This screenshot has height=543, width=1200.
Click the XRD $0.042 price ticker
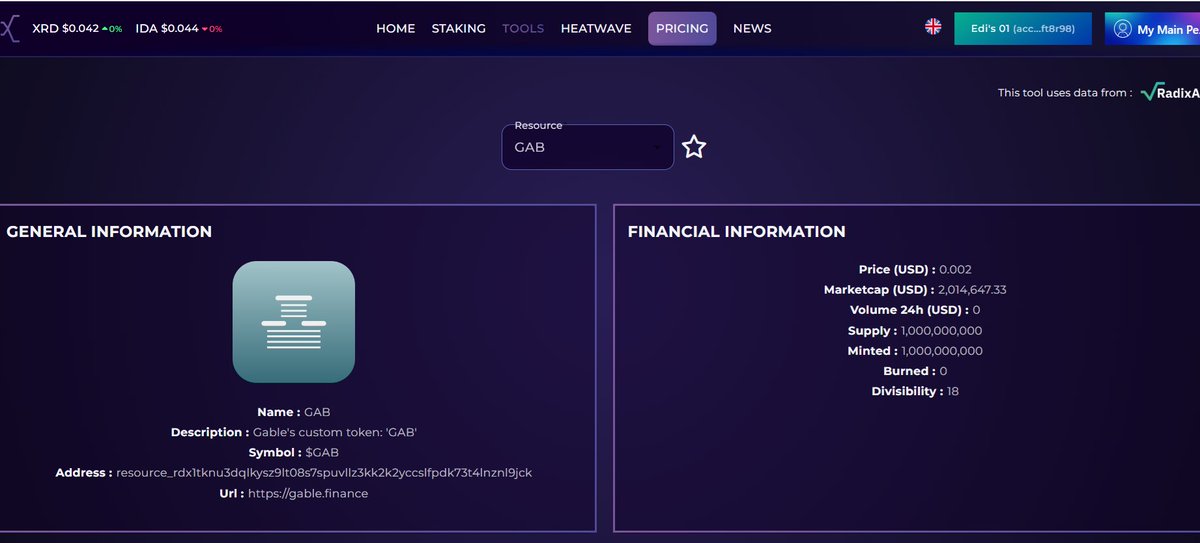click(x=77, y=28)
